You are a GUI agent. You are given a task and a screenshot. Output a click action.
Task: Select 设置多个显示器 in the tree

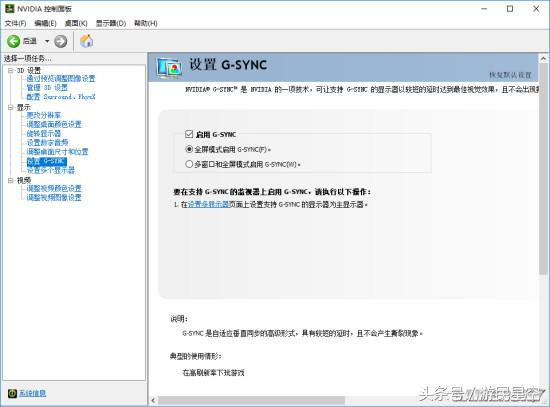[x=51, y=170]
